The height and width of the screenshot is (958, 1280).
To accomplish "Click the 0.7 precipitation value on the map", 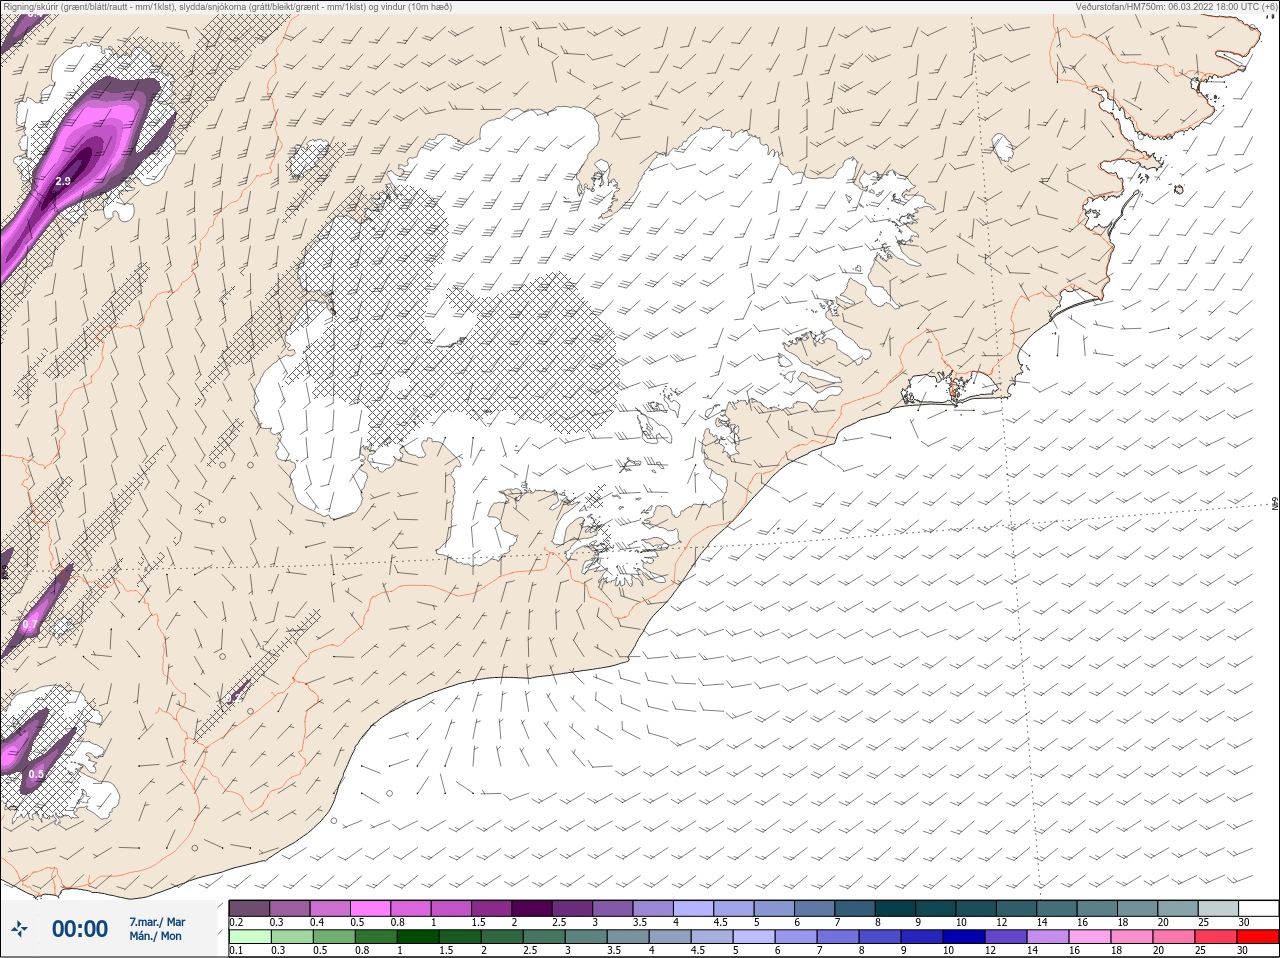I will pyautogui.click(x=30, y=625).
